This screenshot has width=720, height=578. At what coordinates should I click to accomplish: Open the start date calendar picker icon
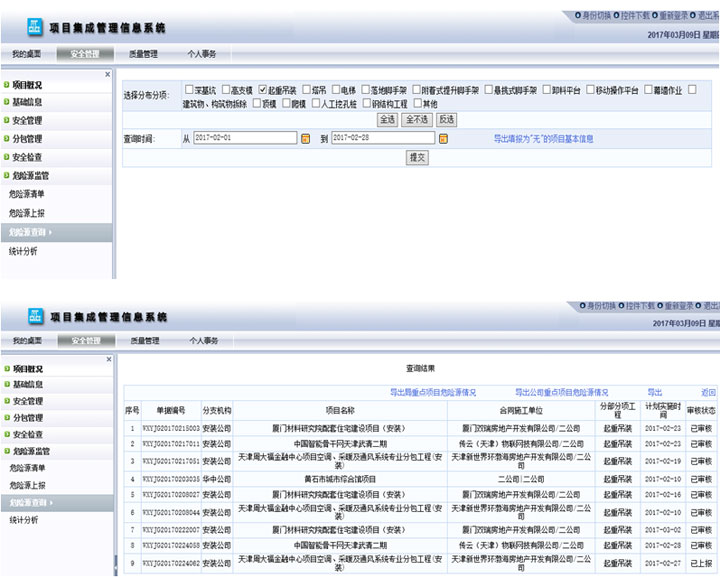pyautogui.click(x=306, y=138)
